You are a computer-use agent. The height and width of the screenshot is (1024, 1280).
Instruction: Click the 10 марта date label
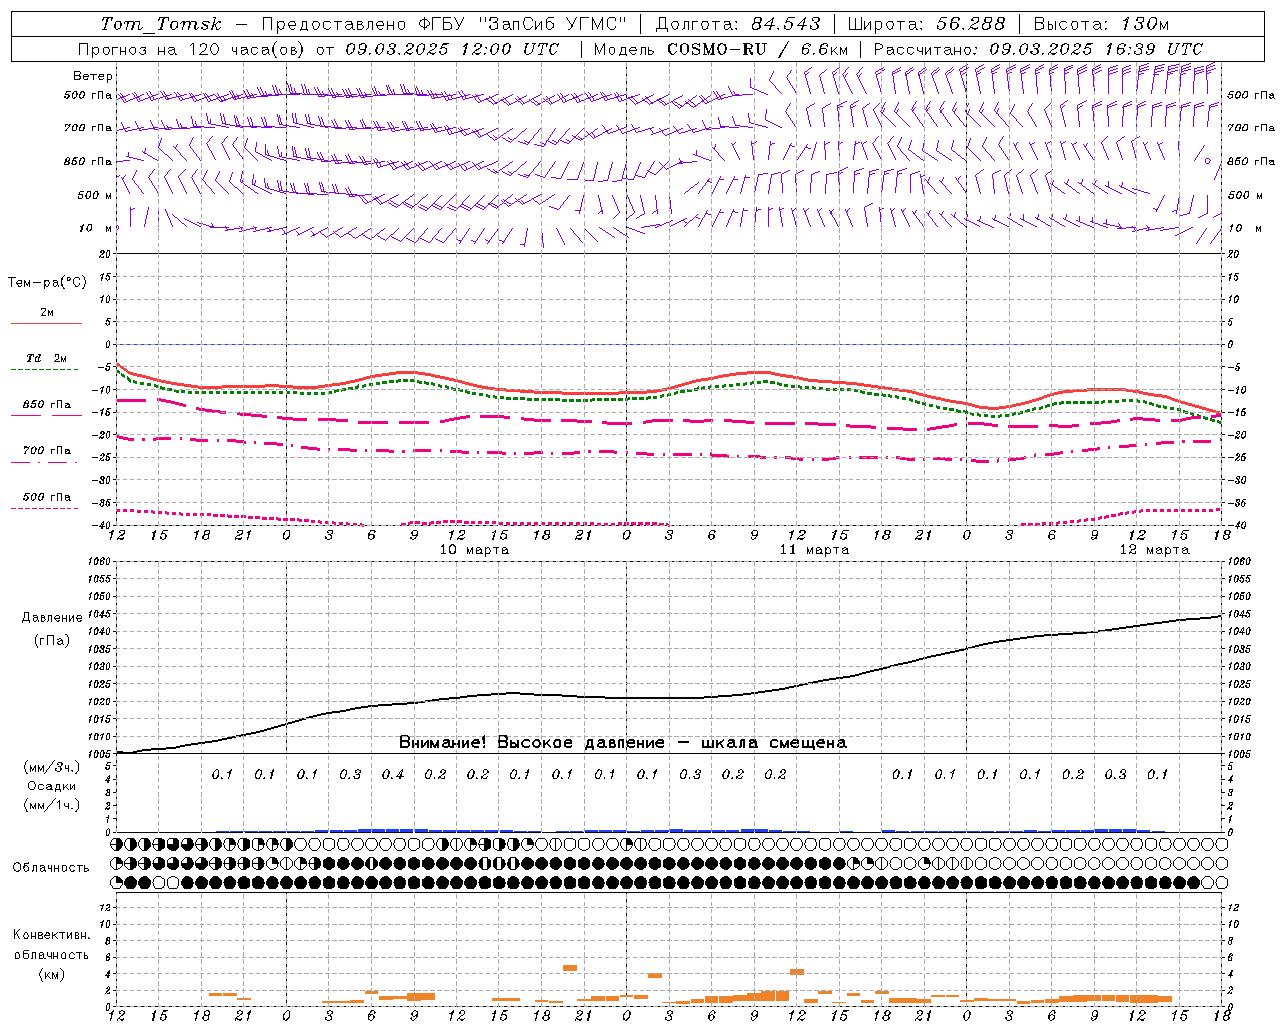474,550
